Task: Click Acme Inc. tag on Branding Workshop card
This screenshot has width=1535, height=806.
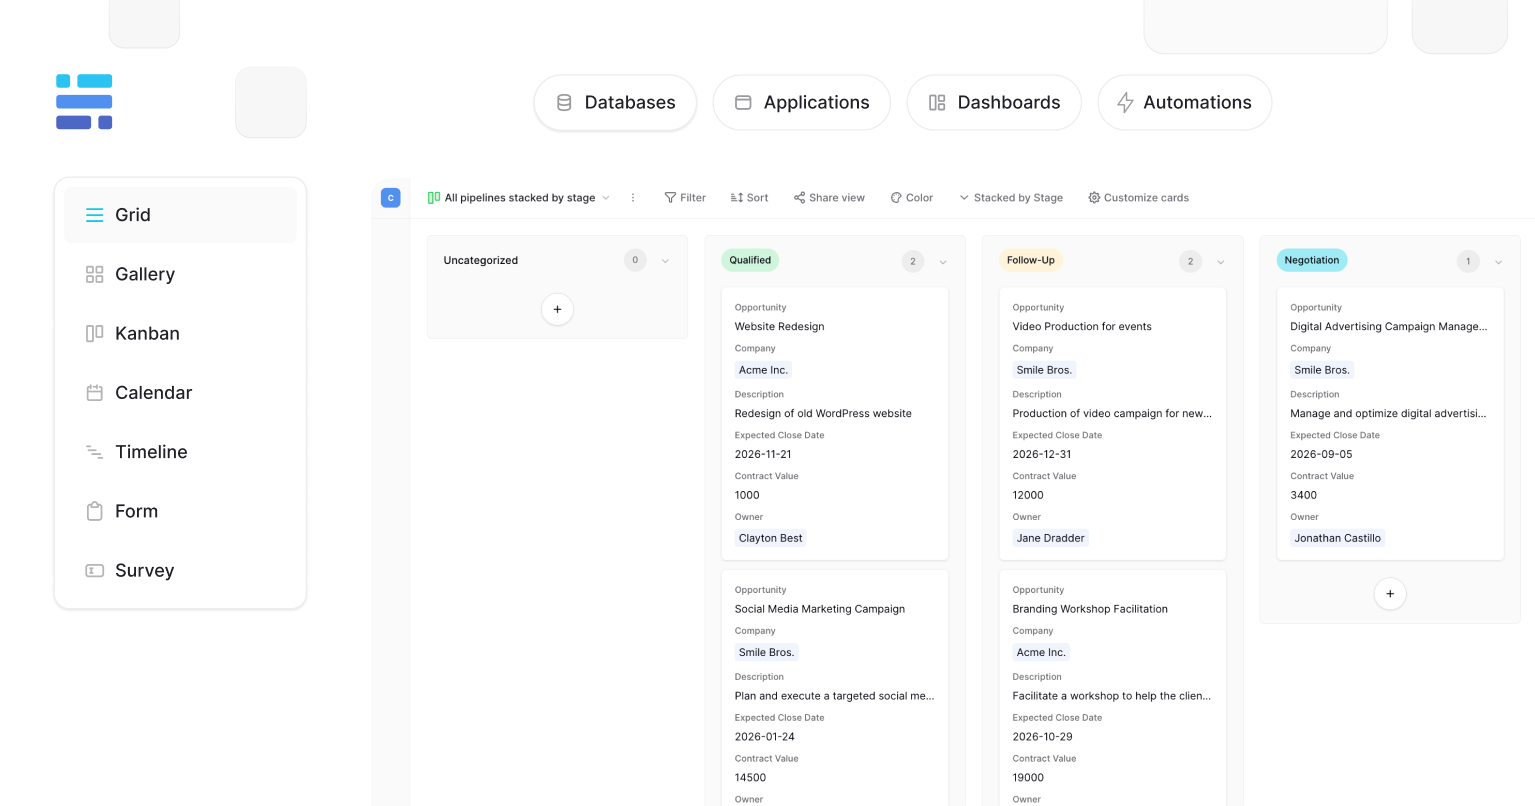Action: coord(1041,652)
